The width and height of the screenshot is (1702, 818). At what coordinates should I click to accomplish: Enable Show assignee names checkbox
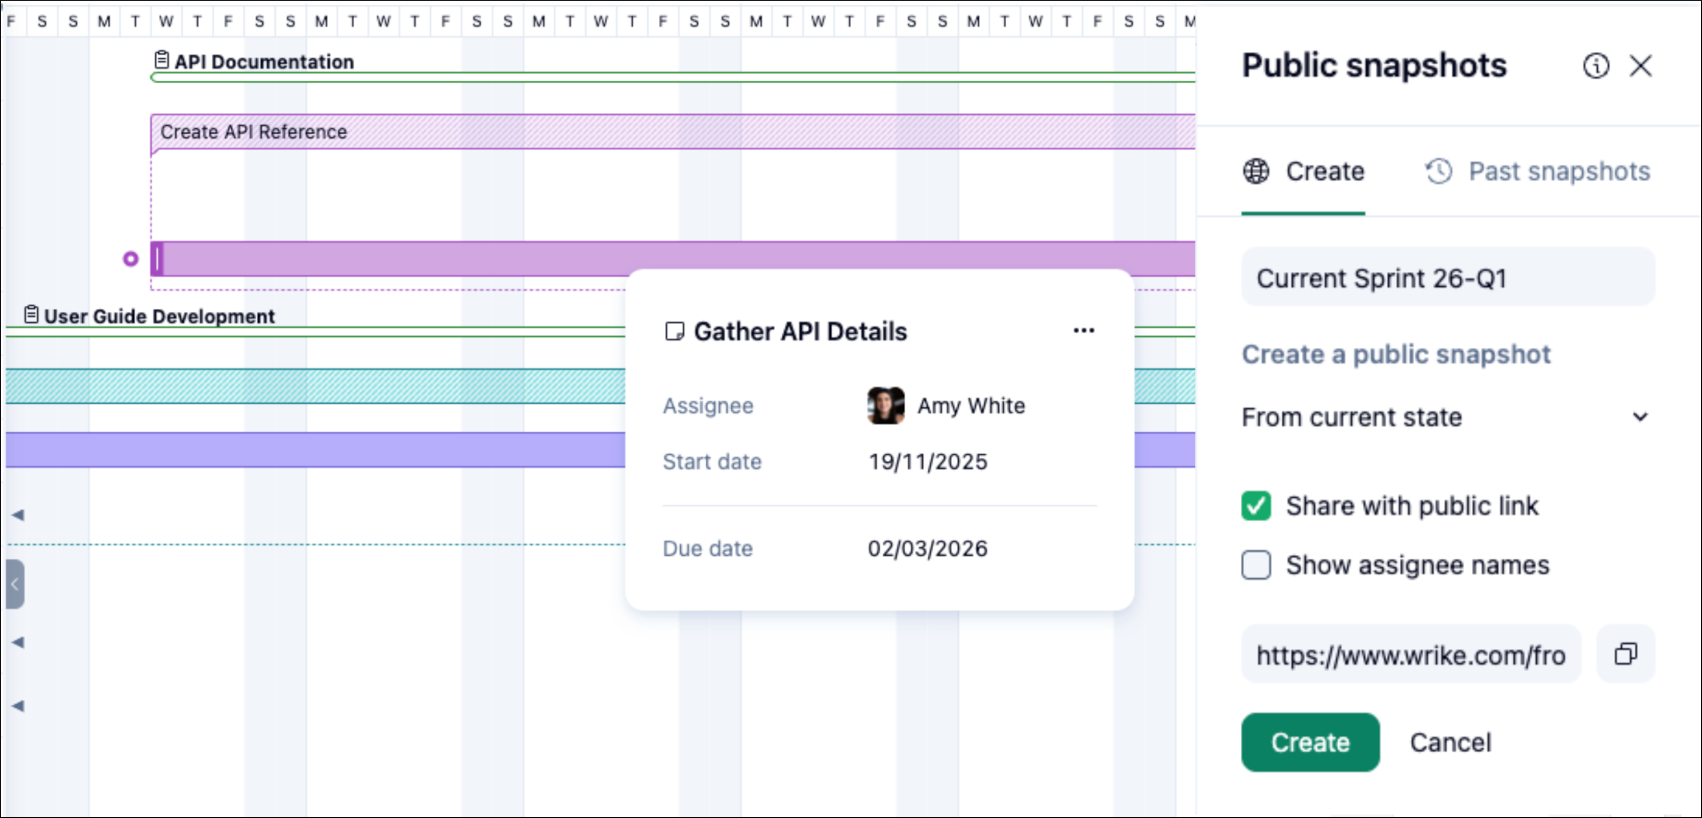pyautogui.click(x=1256, y=565)
